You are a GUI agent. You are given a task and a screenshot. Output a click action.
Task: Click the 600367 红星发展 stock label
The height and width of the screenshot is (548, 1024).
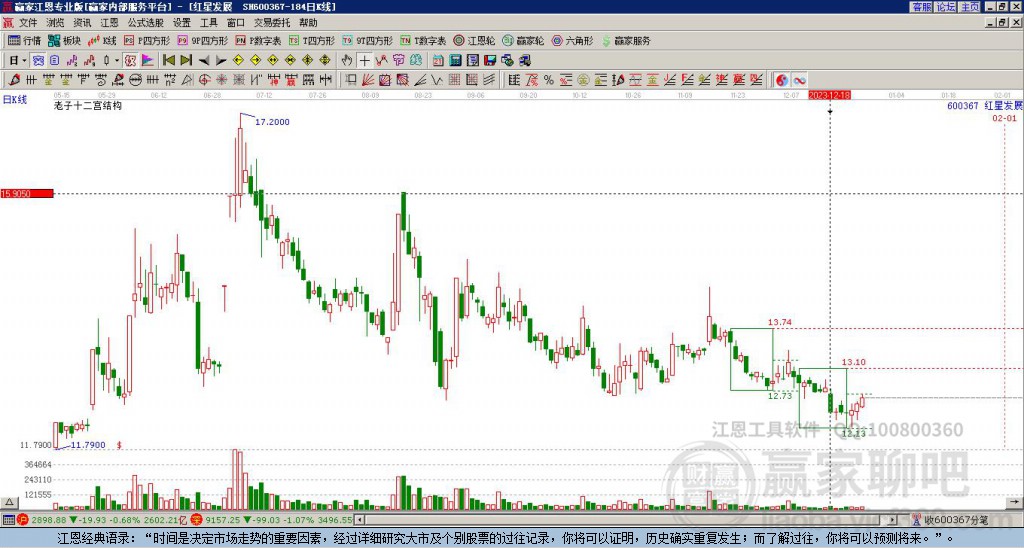click(985, 105)
